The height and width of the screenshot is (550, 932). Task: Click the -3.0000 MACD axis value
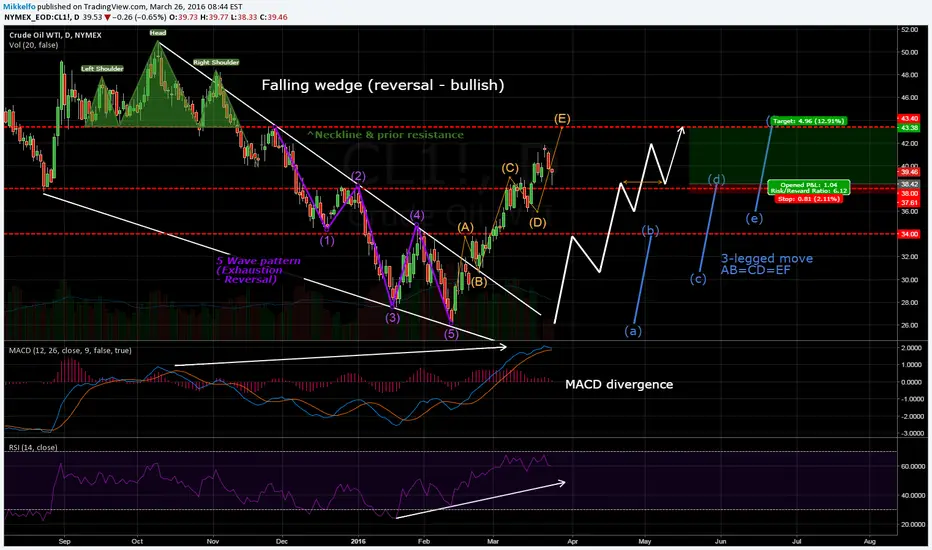pyautogui.click(x=912, y=434)
